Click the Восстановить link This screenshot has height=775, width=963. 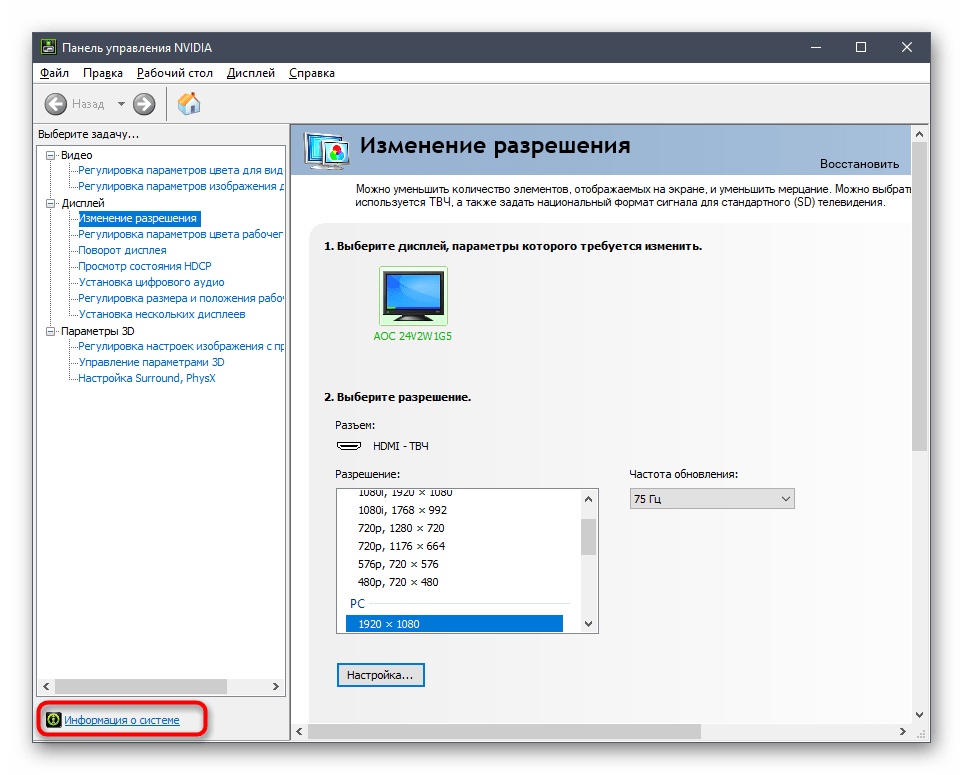(858, 164)
